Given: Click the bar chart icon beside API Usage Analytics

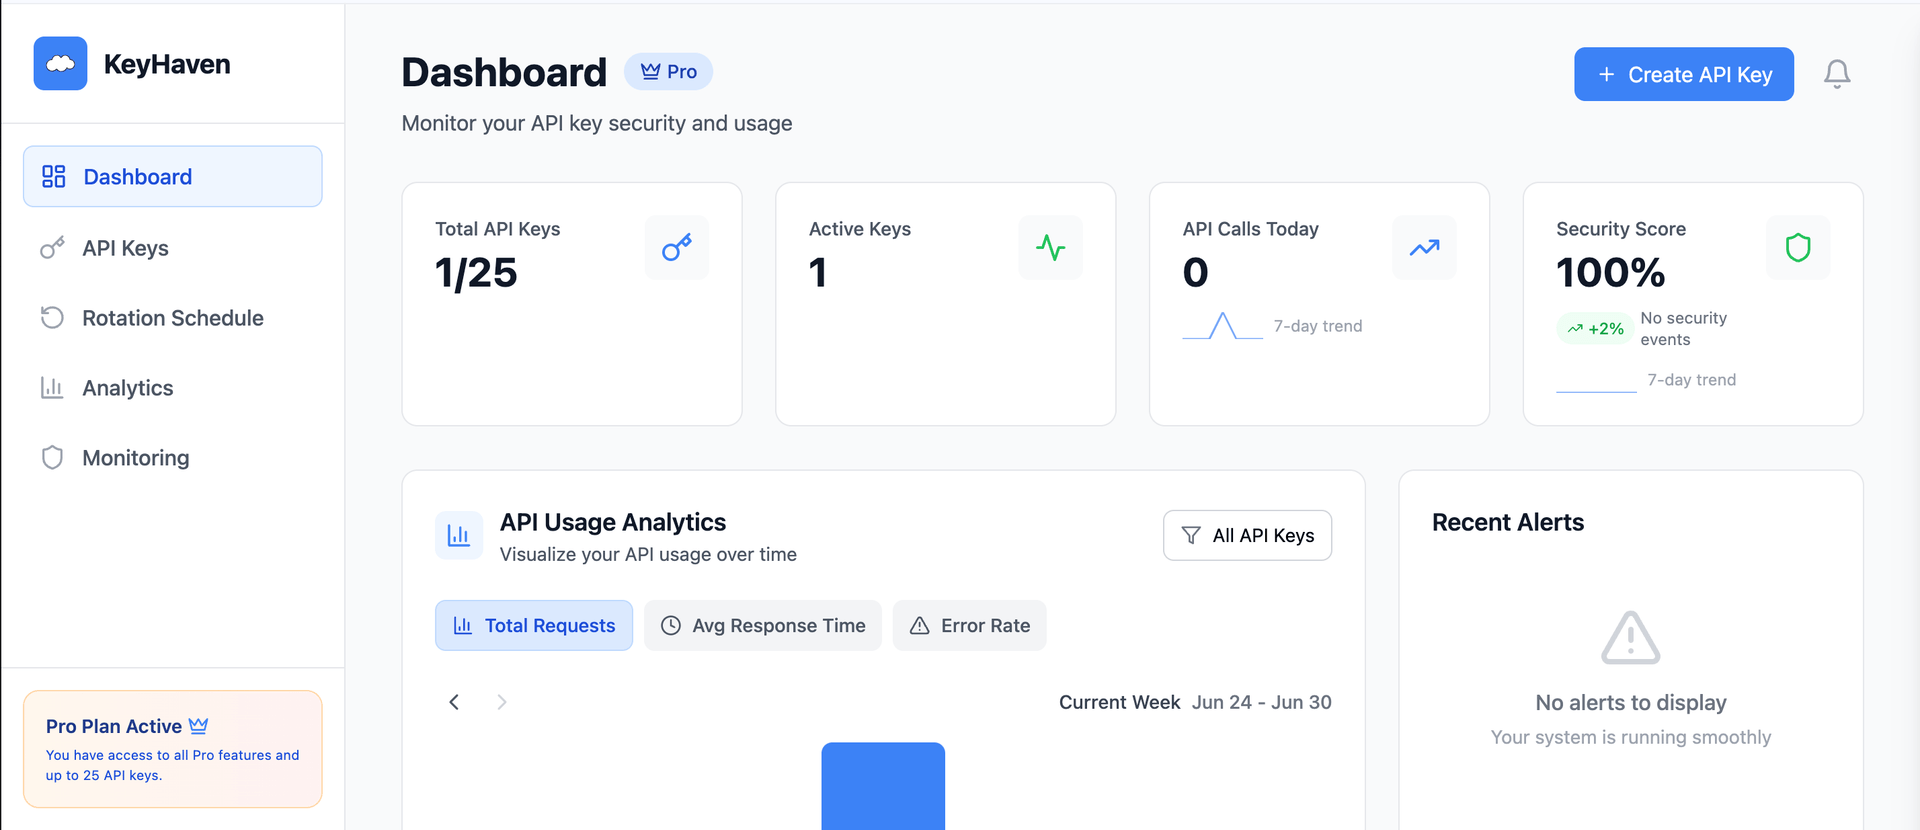Looking at the screenshot, I should (459, 535).
